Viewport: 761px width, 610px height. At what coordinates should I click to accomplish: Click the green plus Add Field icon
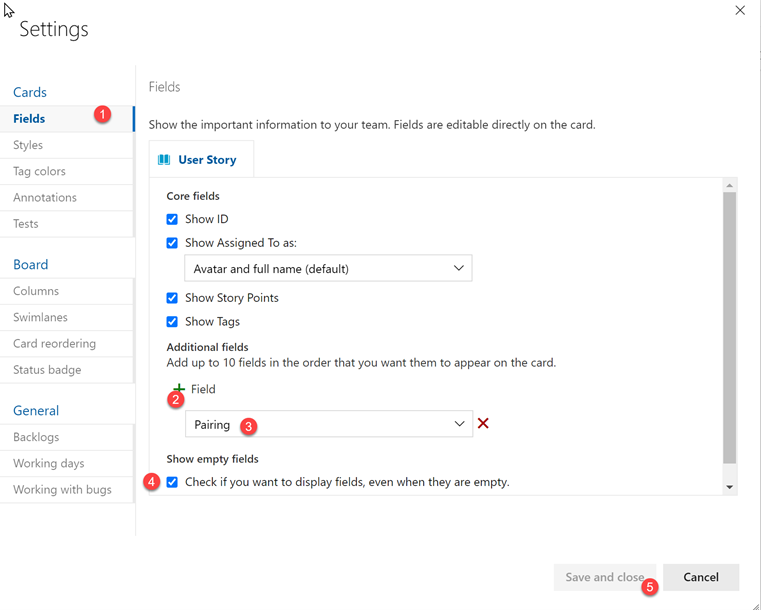(x=180, y=389)
